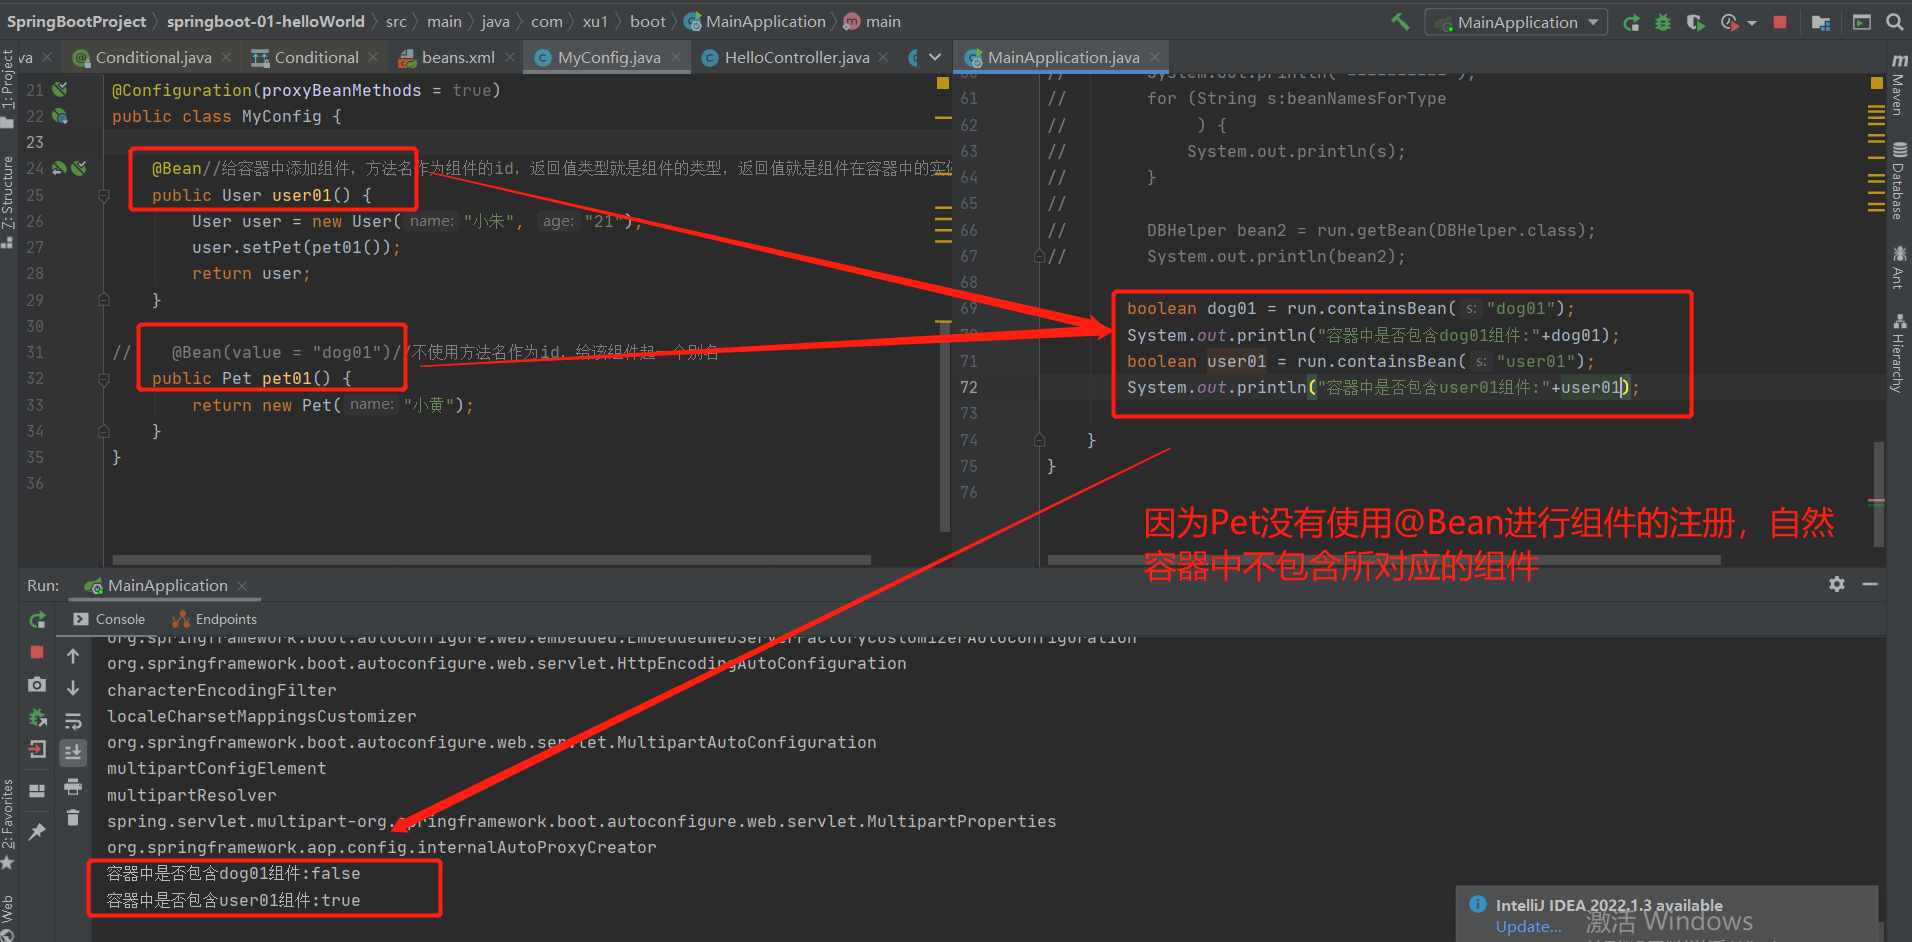Show hidden editor tabs dropdown chevron

[935, 58]
